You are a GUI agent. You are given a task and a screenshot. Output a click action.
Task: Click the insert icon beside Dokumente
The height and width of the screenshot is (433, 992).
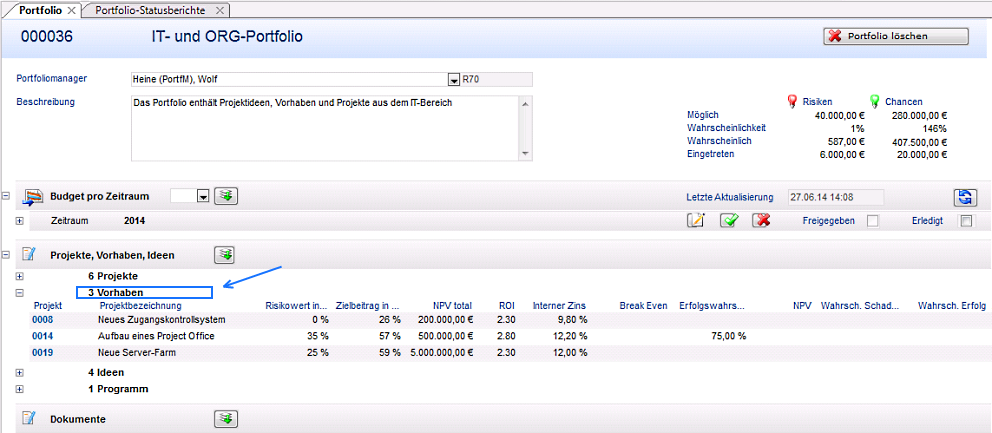(226, 419)
